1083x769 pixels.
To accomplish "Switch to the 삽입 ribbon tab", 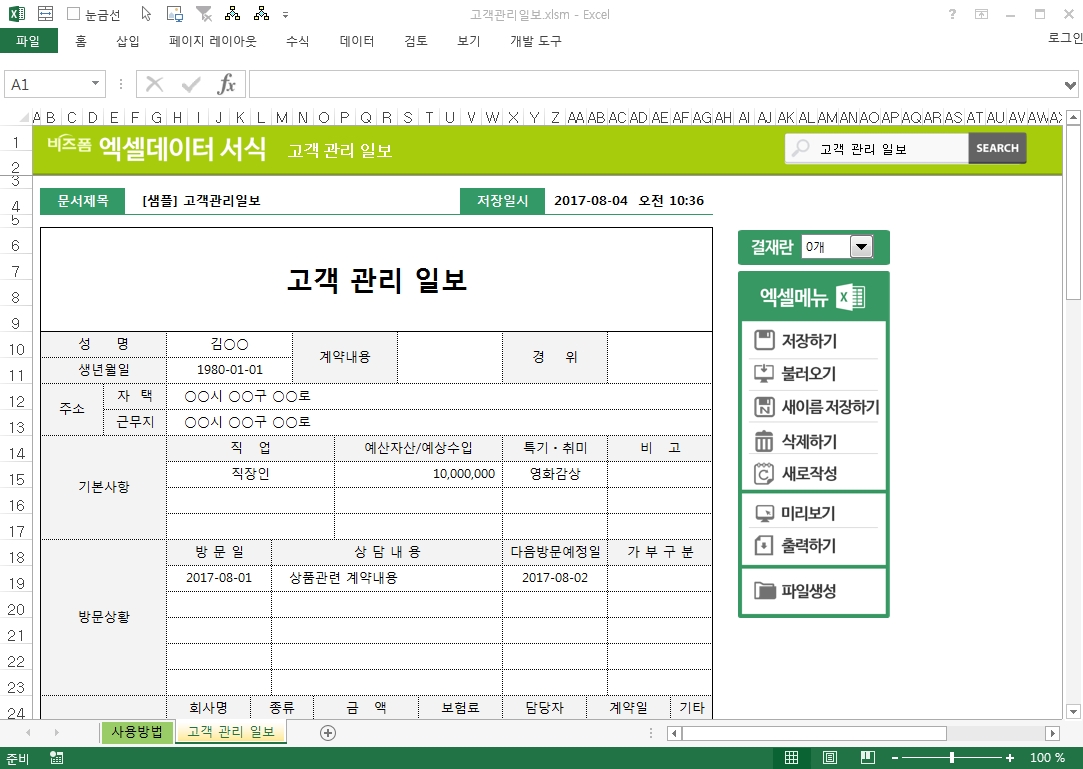I will click(128, 41).
